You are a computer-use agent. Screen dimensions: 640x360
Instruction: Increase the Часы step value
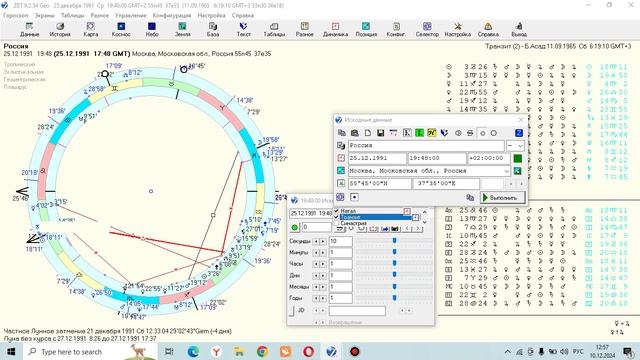[x=323, y=264]
